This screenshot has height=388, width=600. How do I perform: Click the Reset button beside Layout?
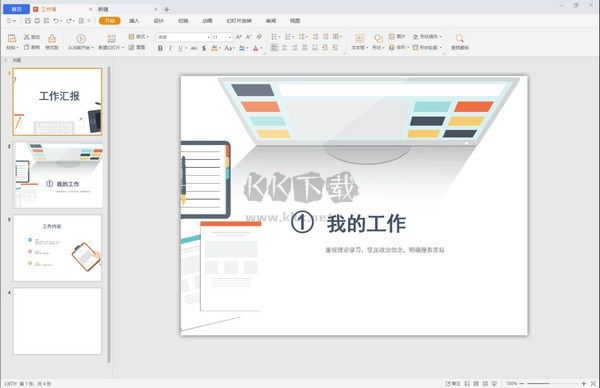click(x=137, y=47)
